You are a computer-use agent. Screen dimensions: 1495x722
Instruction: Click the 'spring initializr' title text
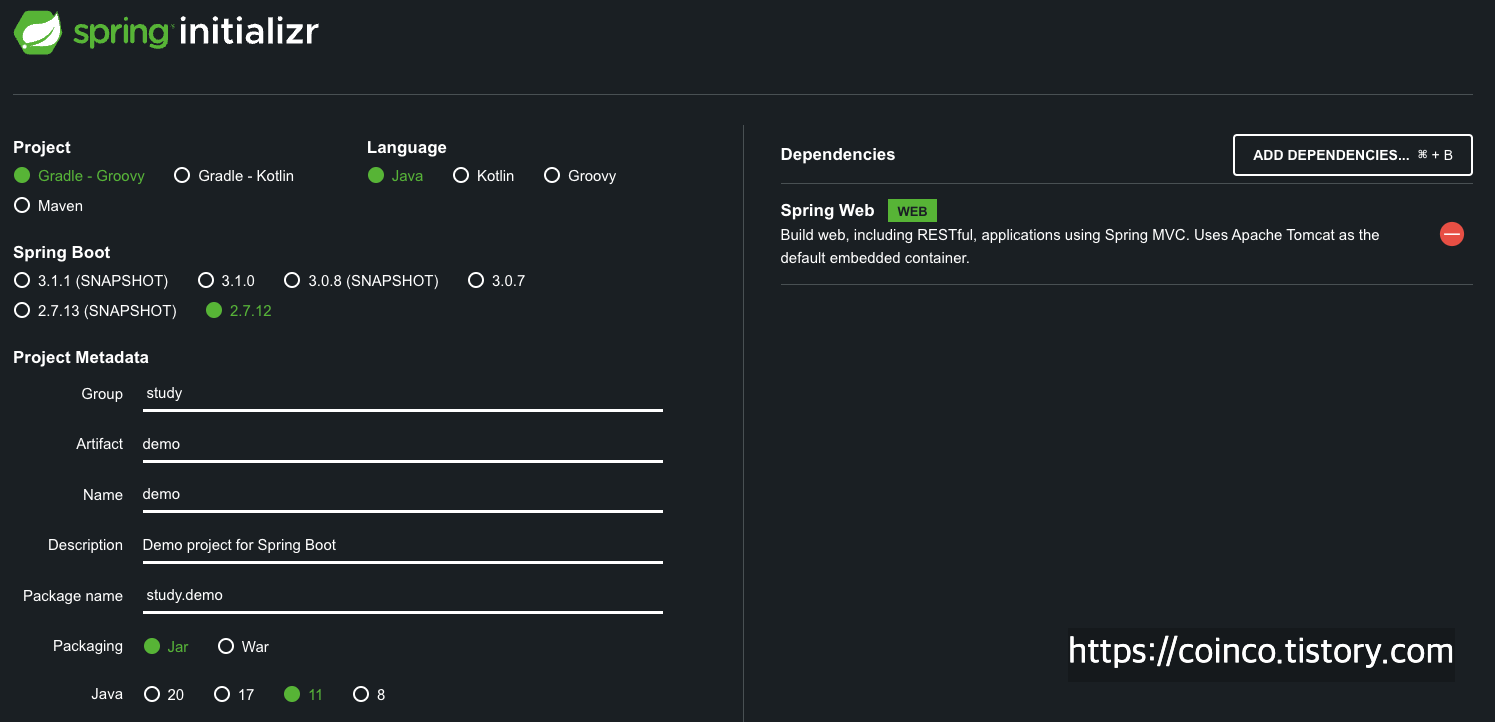(x=196, y=31)
